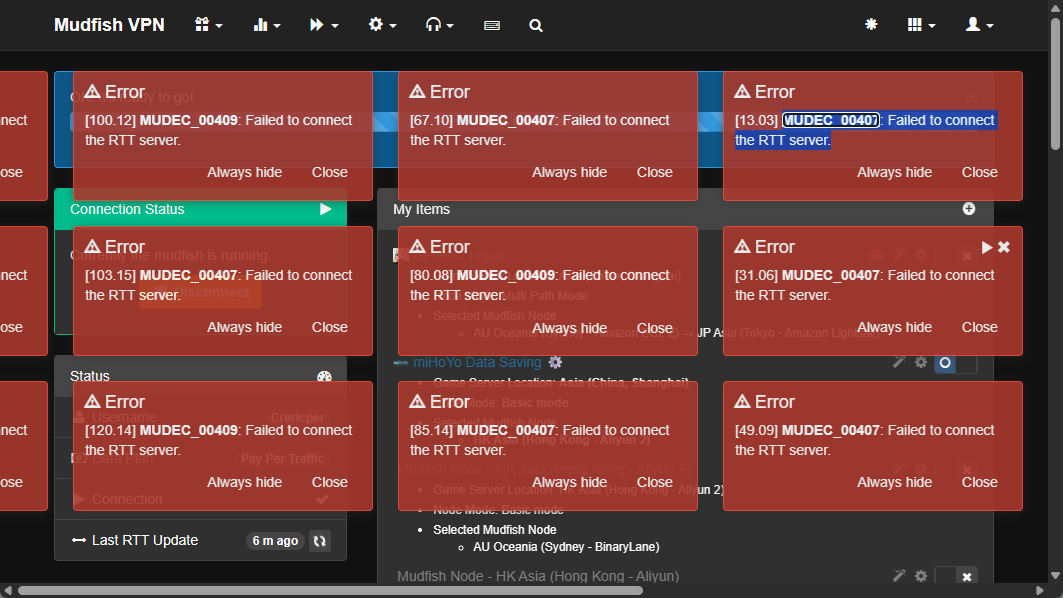Close the [13.03] MUDEC_00407 error

(980, 172)
